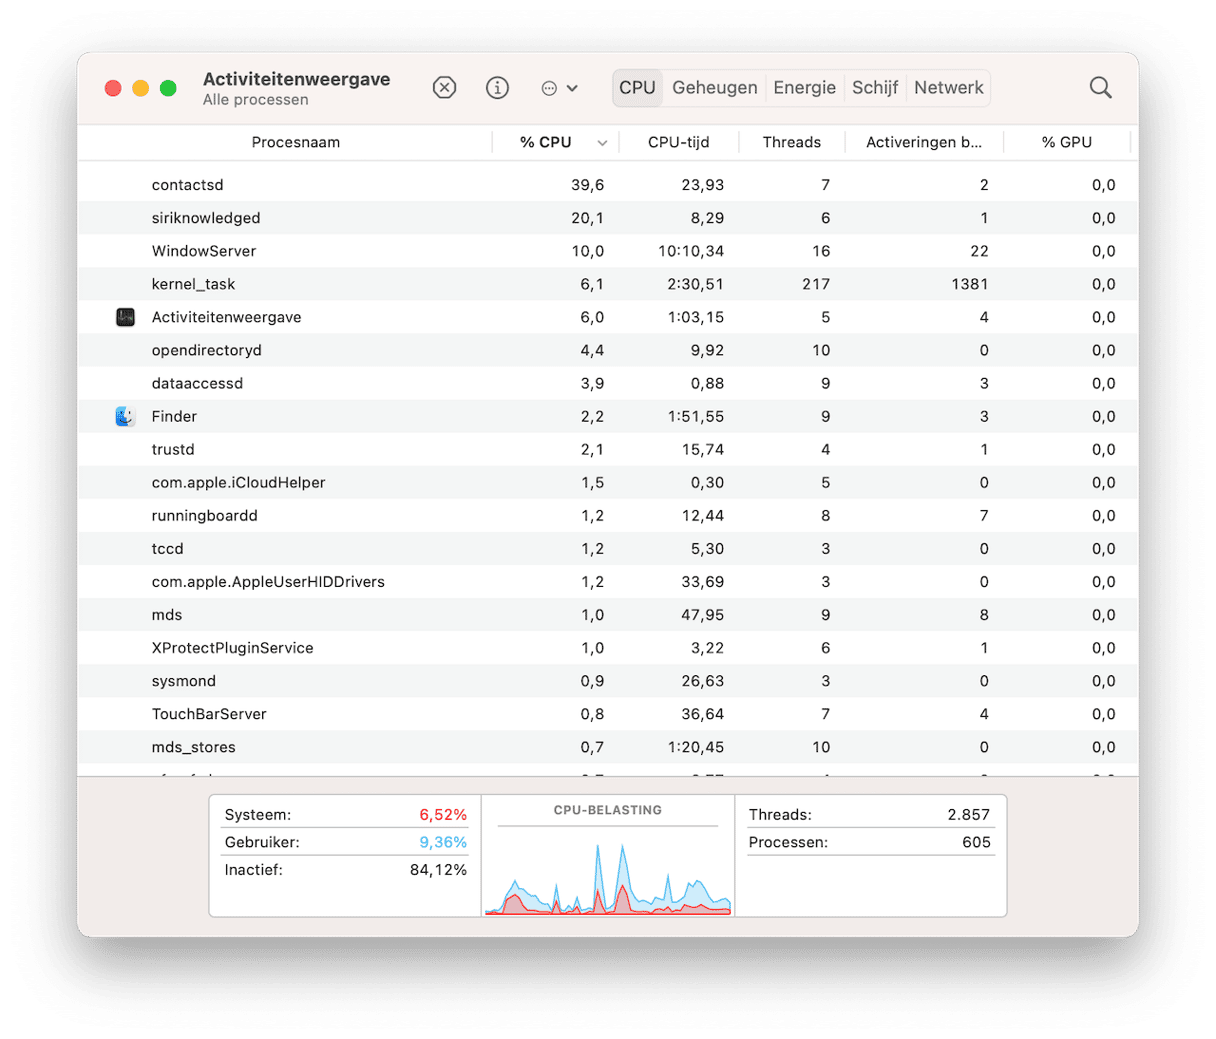This screenshot has width=1216, height=1039.
Task: Click the % CPU sort direction chevron
Action: (602, 143)
